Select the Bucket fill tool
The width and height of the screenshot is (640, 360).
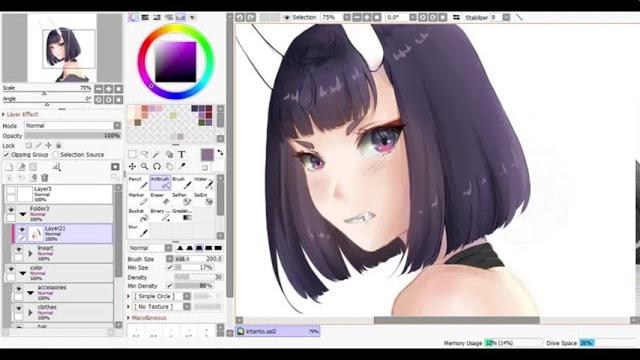138,215
